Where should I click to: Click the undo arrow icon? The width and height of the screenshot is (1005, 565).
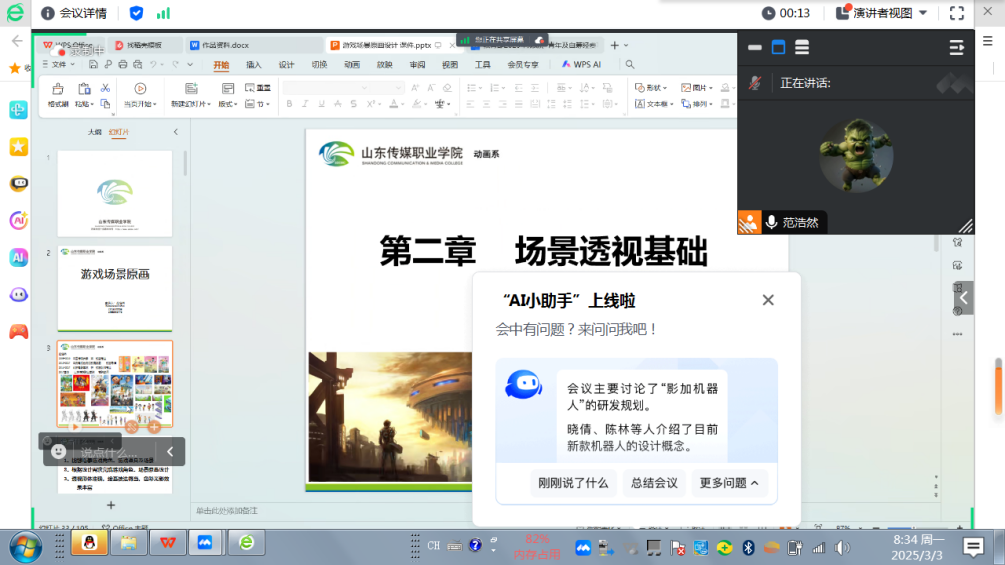pyautogui.click(x=153, y=64)
